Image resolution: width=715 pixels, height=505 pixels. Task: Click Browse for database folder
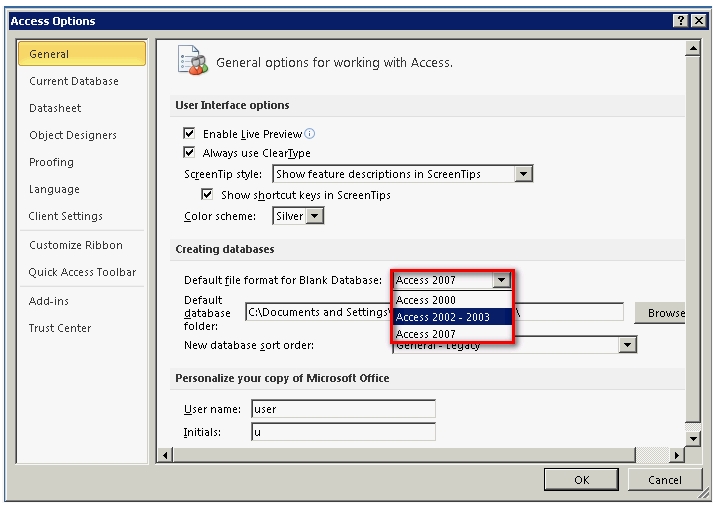click(x=660, y=312)
